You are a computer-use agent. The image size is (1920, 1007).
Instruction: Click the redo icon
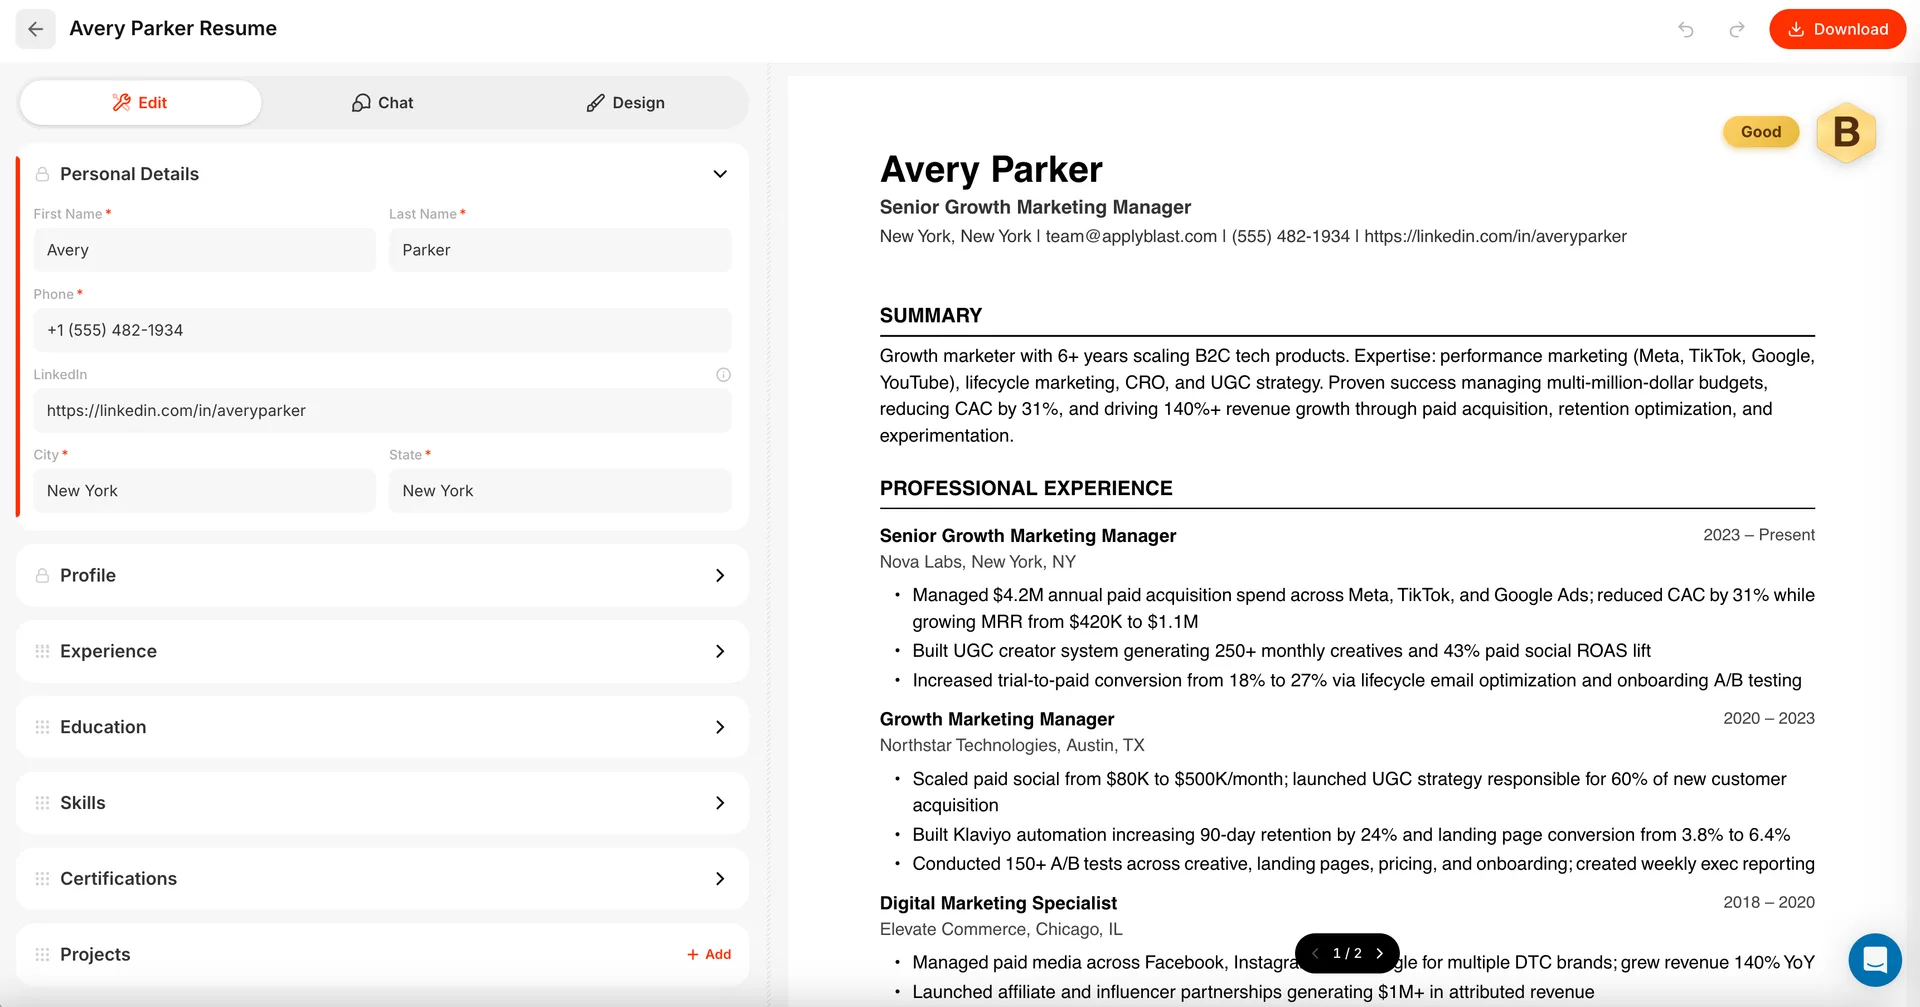pyautogui.click(x=1737, y=29)
